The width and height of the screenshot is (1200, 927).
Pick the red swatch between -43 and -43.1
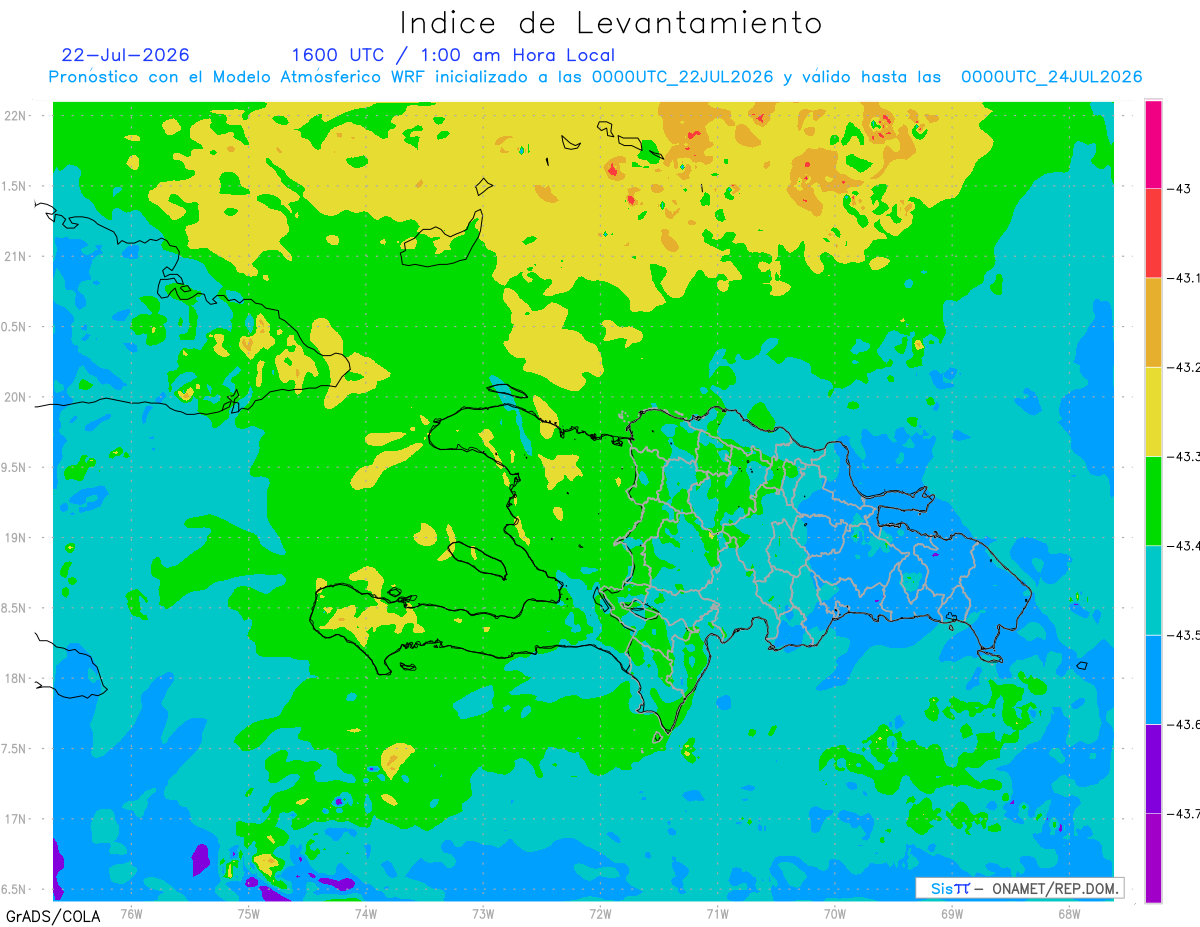[x=1153, y=233]
